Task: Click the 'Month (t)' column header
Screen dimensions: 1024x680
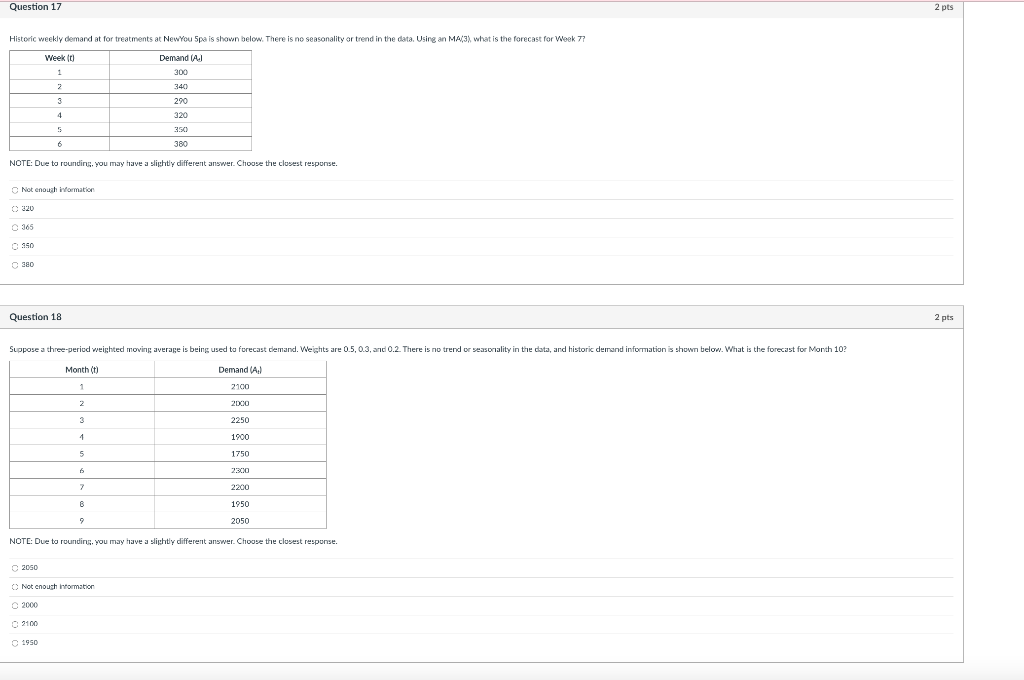Action: [x=80, y=369]
